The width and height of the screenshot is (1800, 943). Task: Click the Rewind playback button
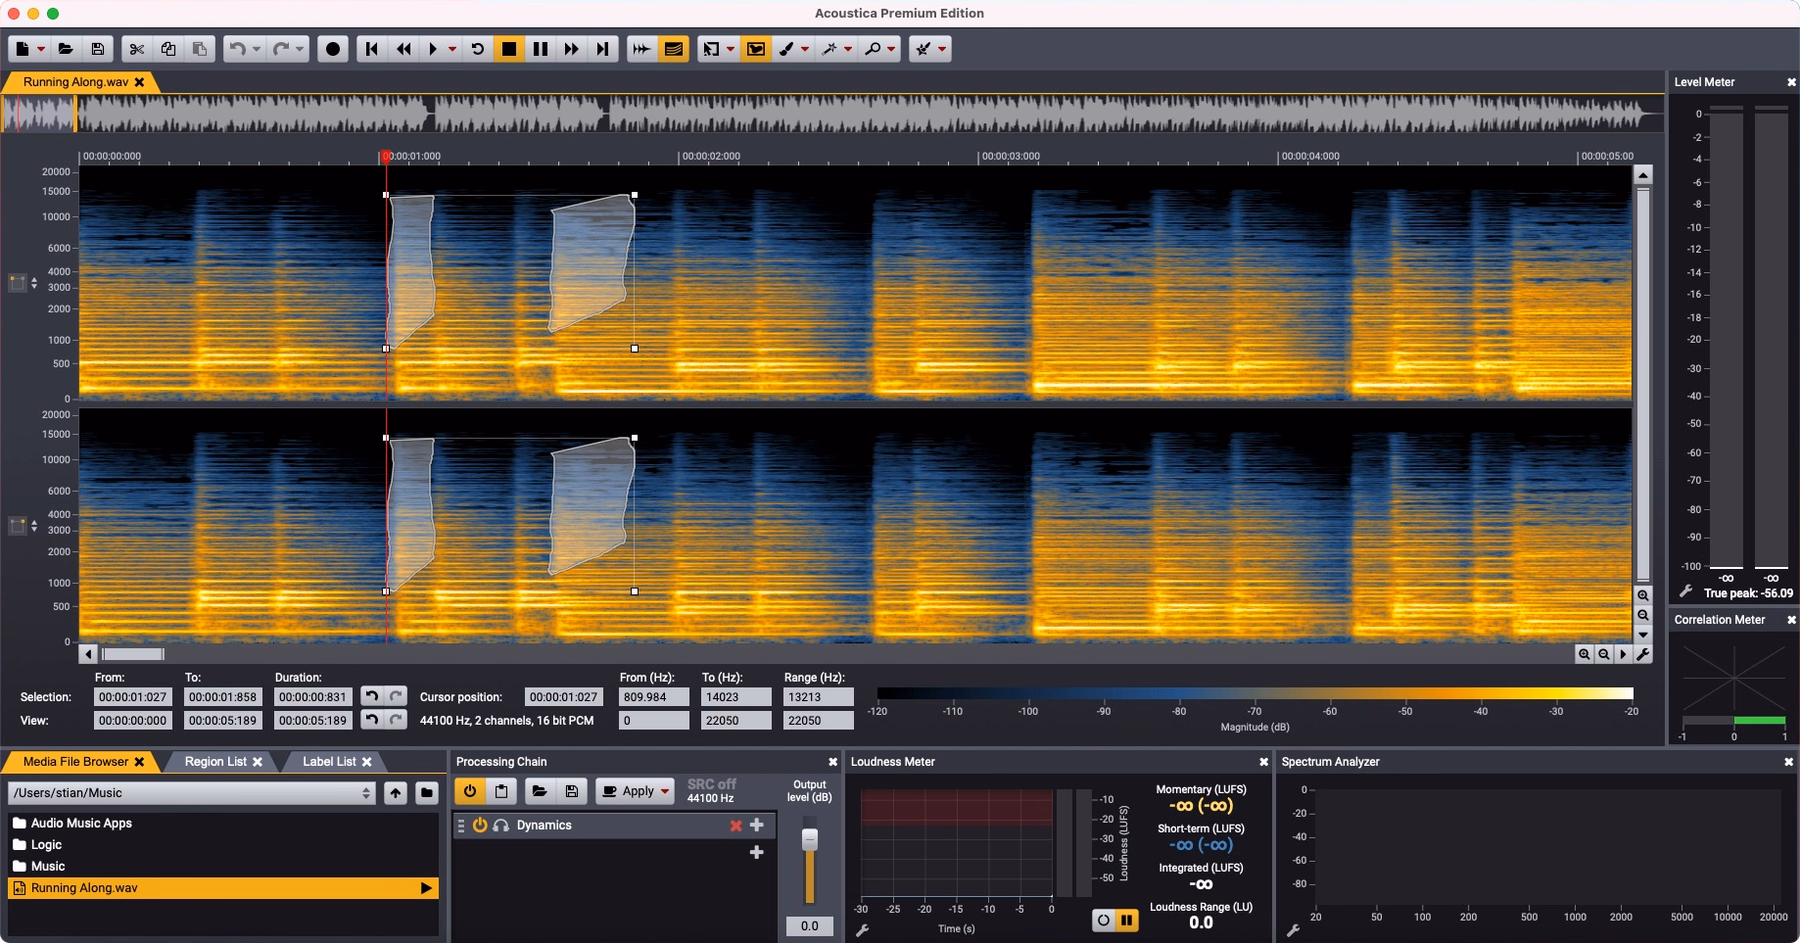403,49
